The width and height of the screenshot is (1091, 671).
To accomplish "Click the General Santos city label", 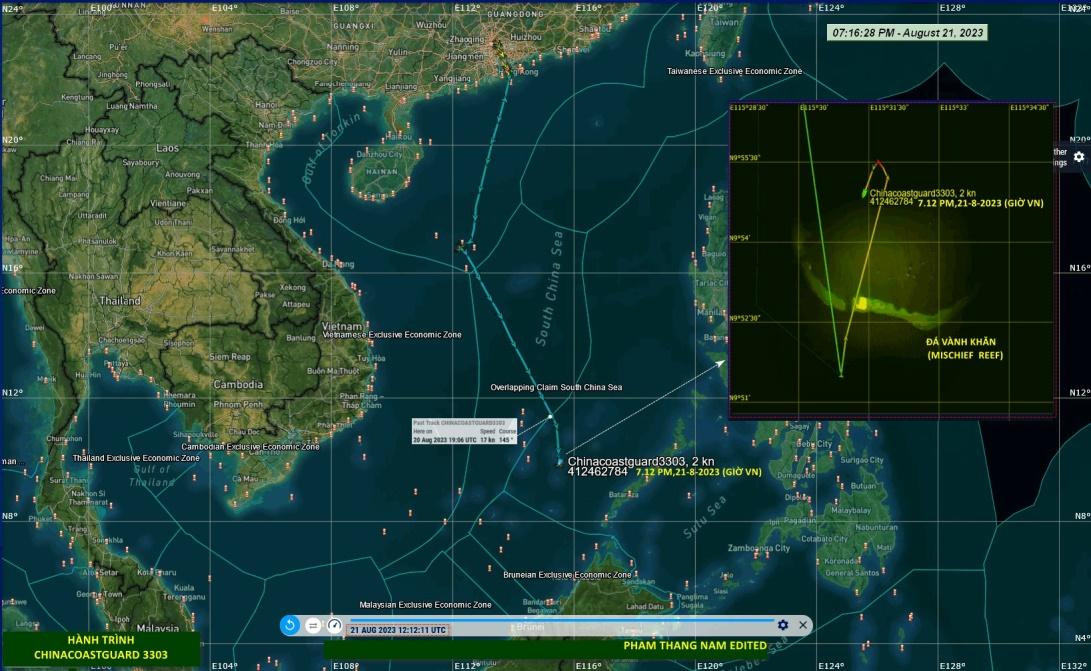I will click(x=852, y=573).
